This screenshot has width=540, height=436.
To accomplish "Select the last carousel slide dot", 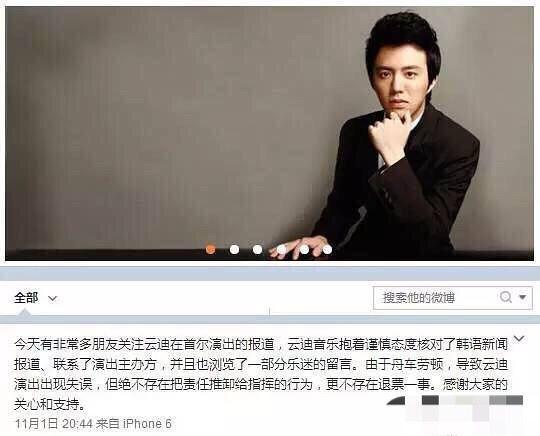I will click(x=327, y=249).
